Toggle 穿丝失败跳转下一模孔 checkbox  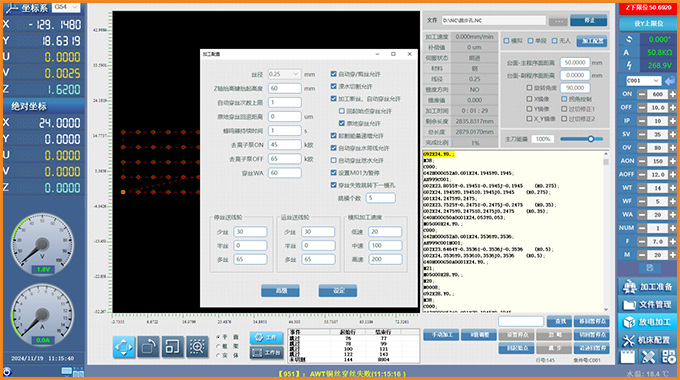coord(333,185)
